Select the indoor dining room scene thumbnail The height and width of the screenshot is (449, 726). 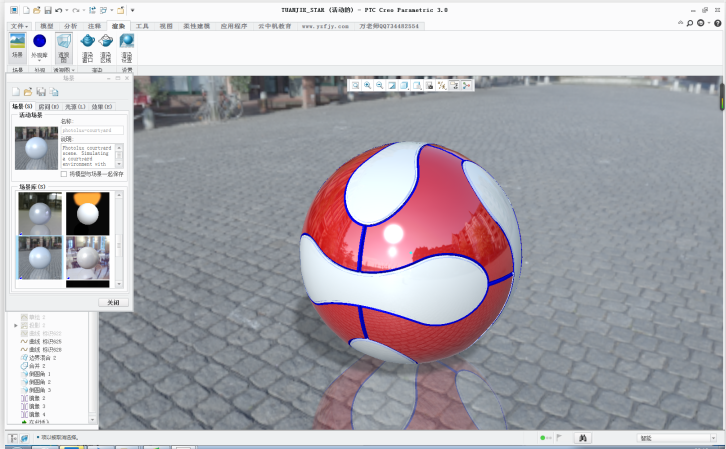(88, 258)
